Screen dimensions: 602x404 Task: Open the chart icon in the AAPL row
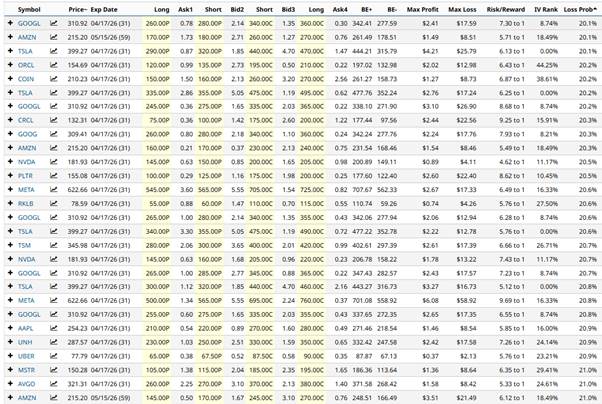[x=54, y=328]
